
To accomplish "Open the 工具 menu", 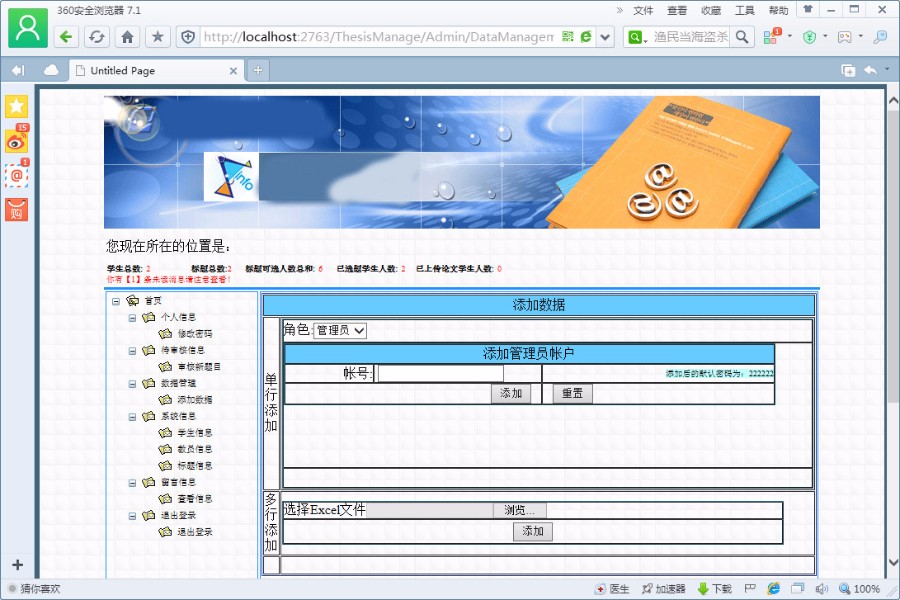I will (x=744, y=10).
